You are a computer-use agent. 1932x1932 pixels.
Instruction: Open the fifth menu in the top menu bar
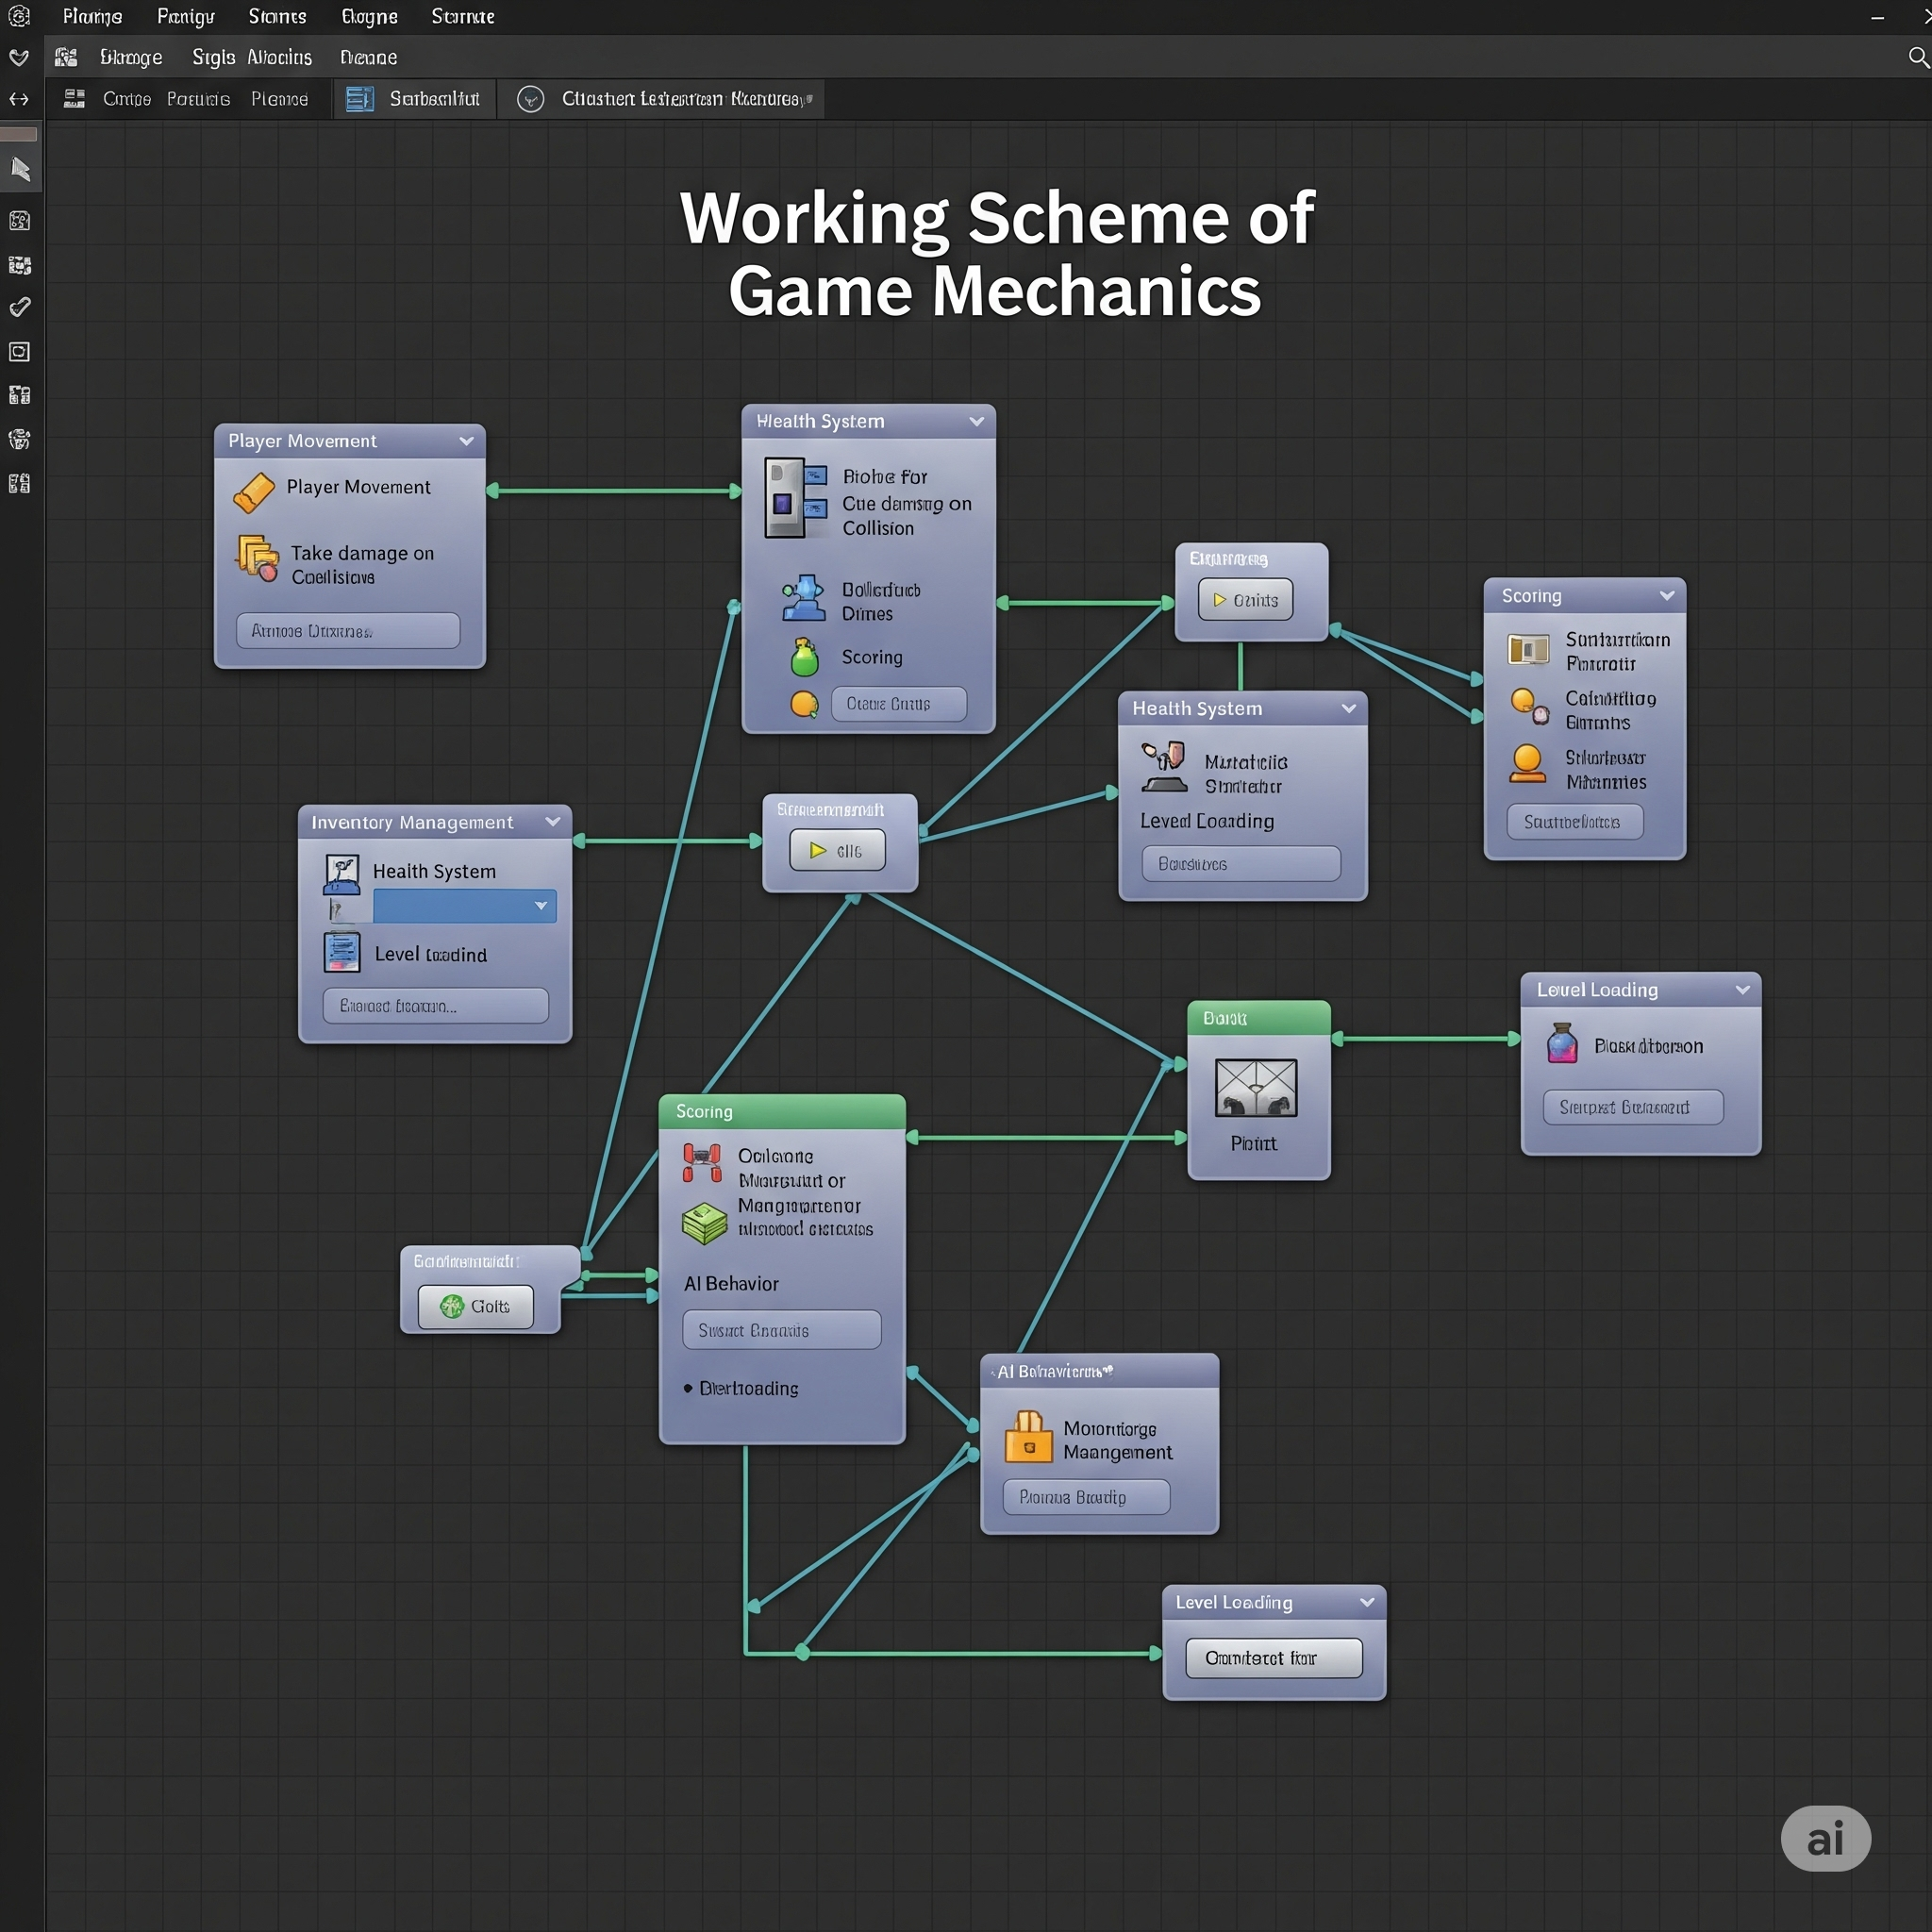pos(462,16)
